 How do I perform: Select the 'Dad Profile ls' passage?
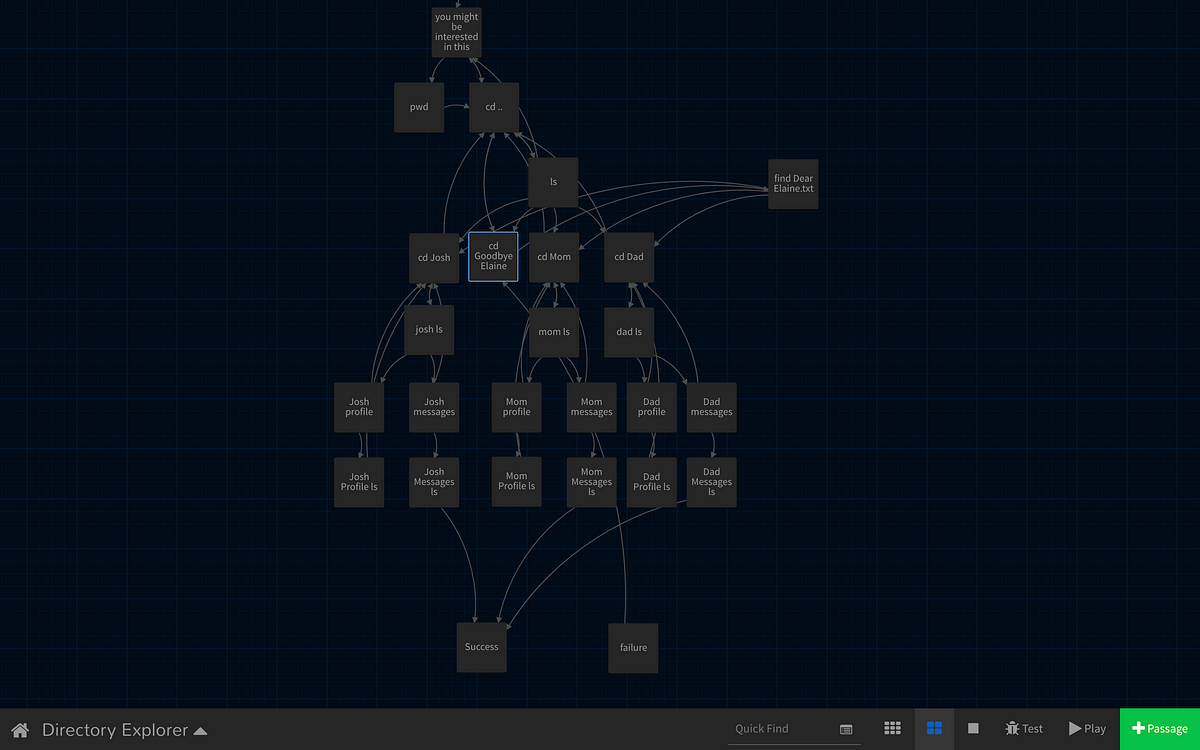click(x=651, y=482)
